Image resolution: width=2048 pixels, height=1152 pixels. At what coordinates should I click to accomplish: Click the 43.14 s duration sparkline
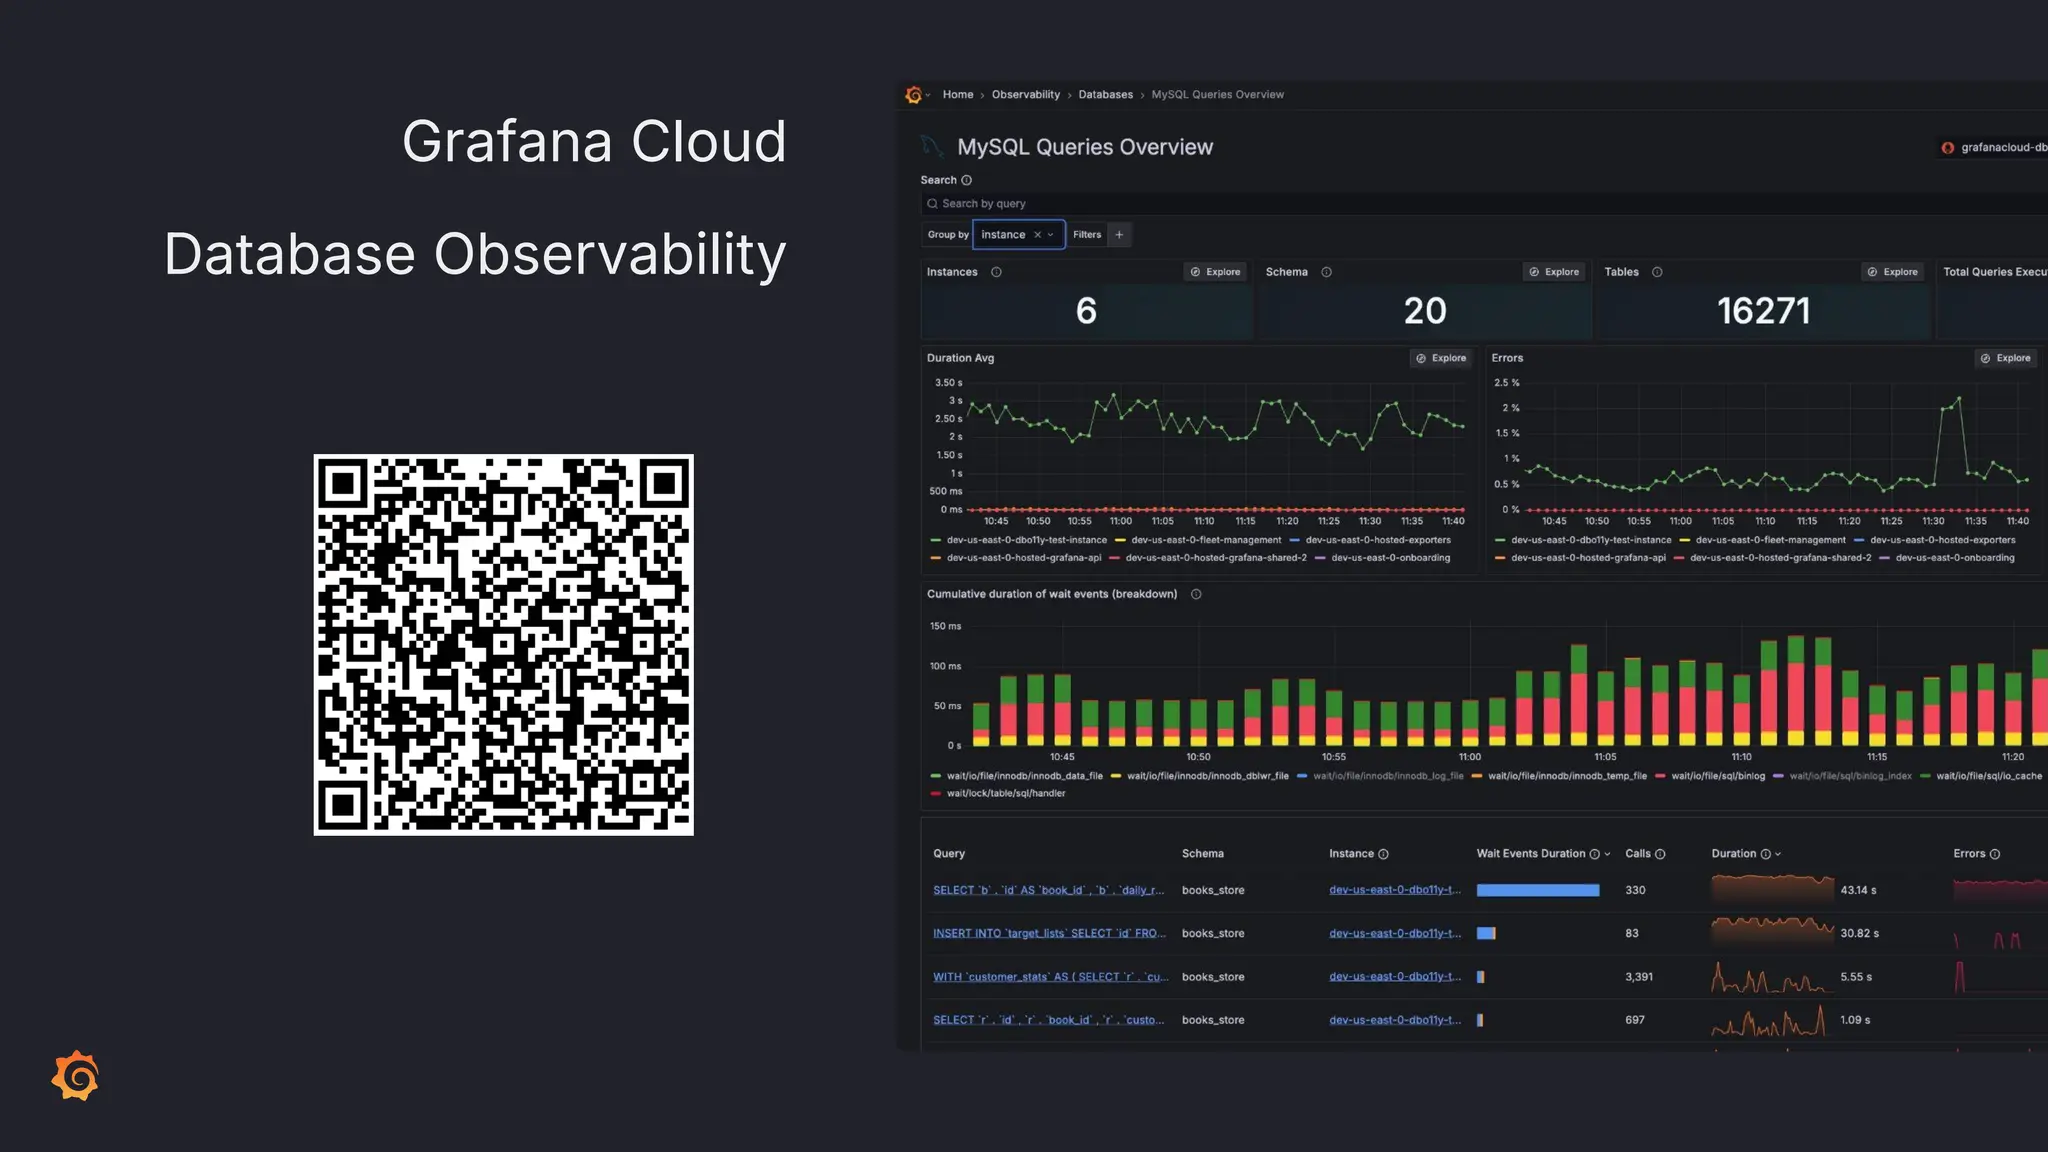[1772, 889]
